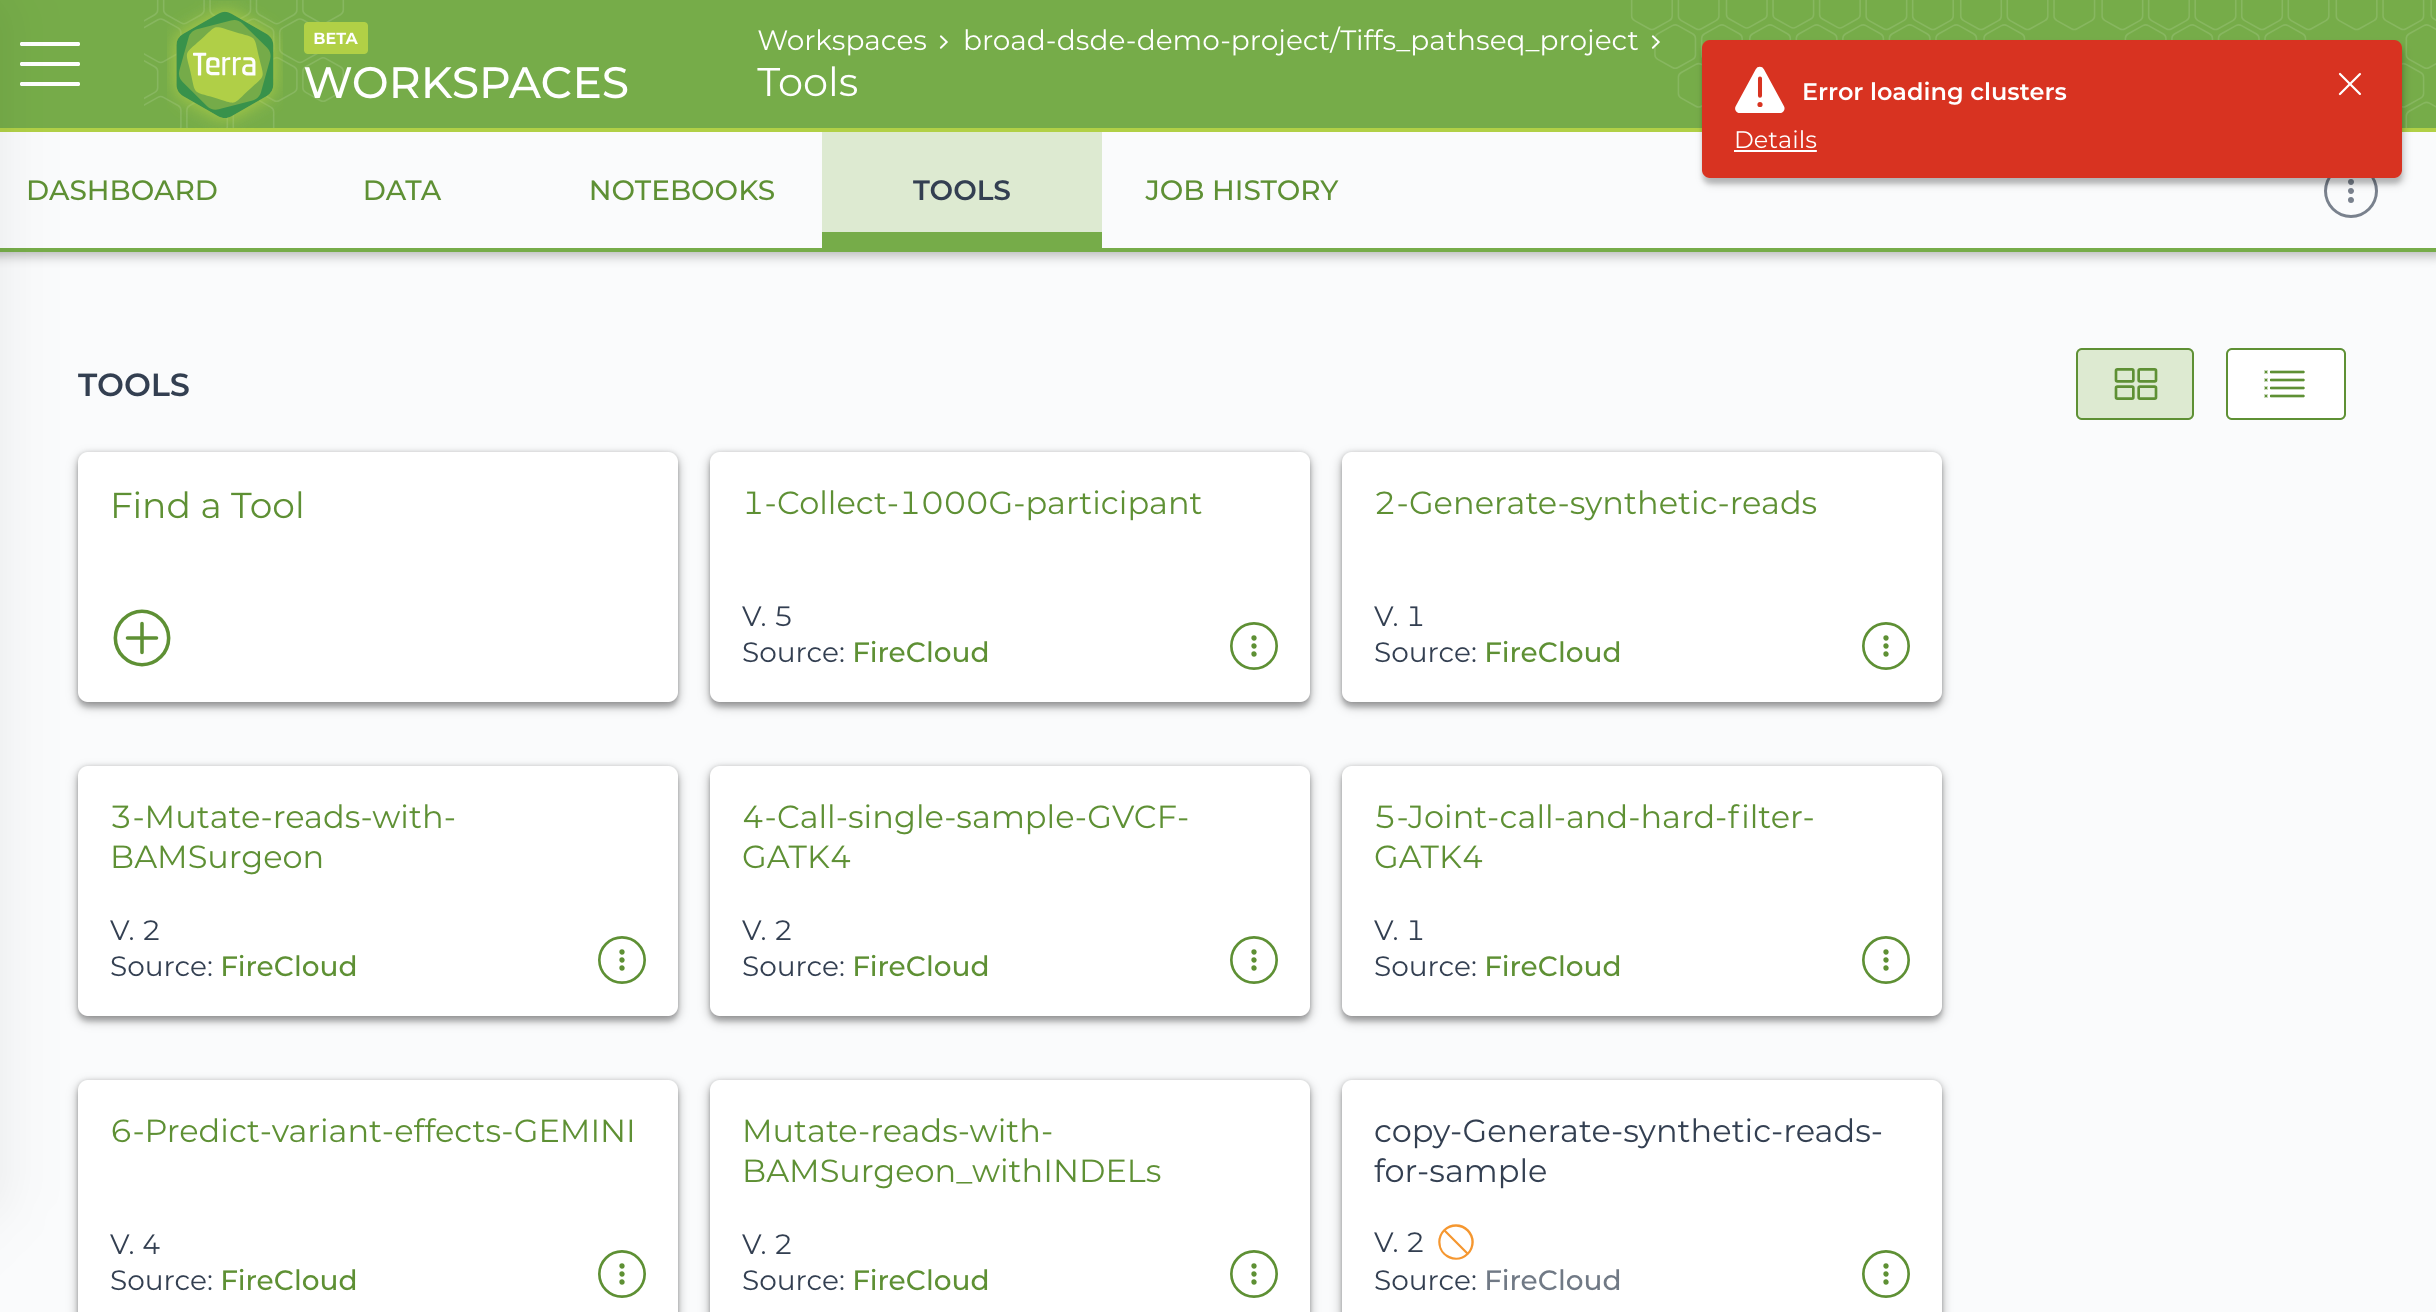Open the hamburger navigation menu
The width and height of the screenshot is (2436, 1312).
click(x=50, y=64)
